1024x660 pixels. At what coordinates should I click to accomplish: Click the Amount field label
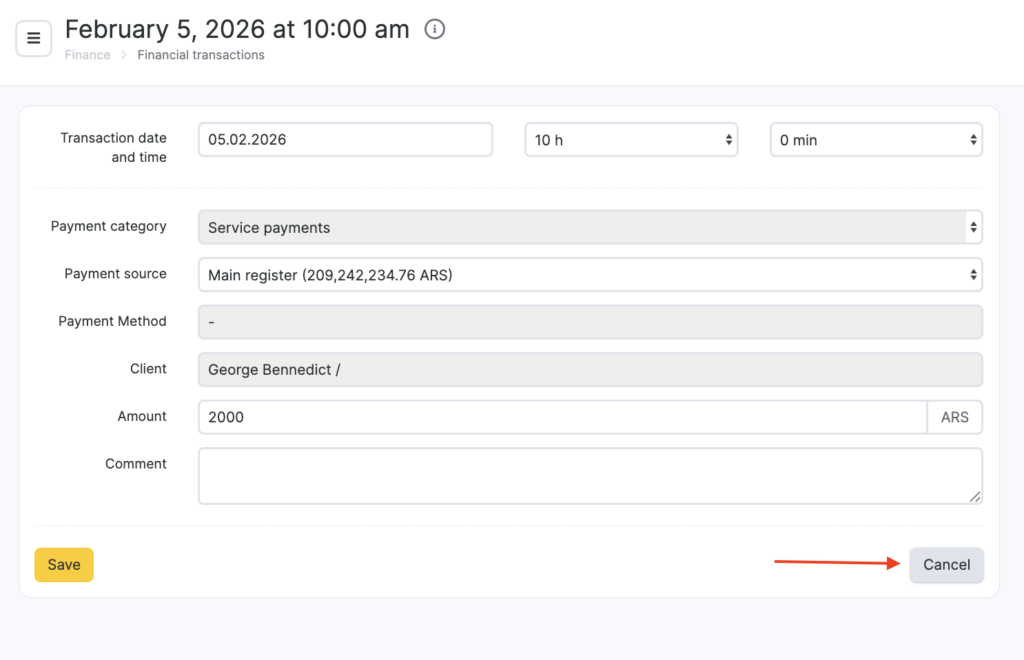(142, 416)
